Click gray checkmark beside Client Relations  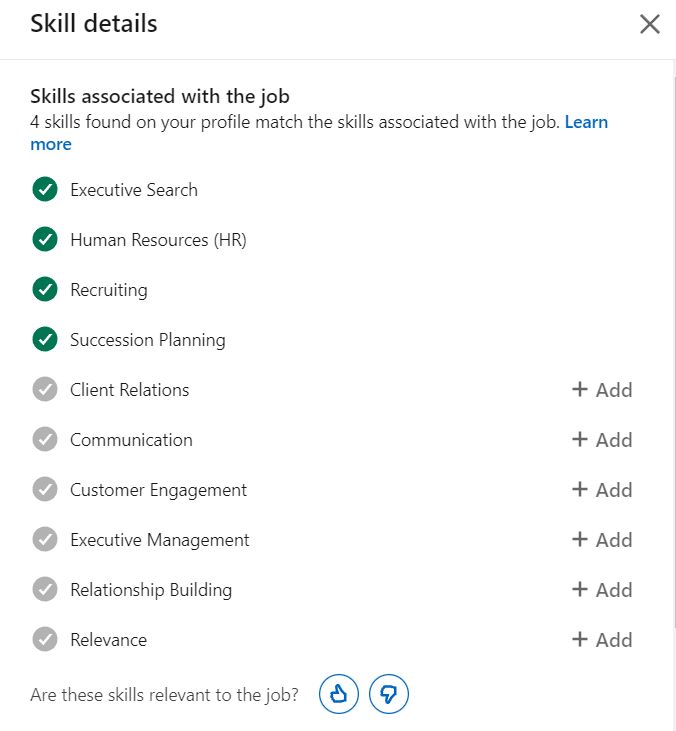[45, 390]
